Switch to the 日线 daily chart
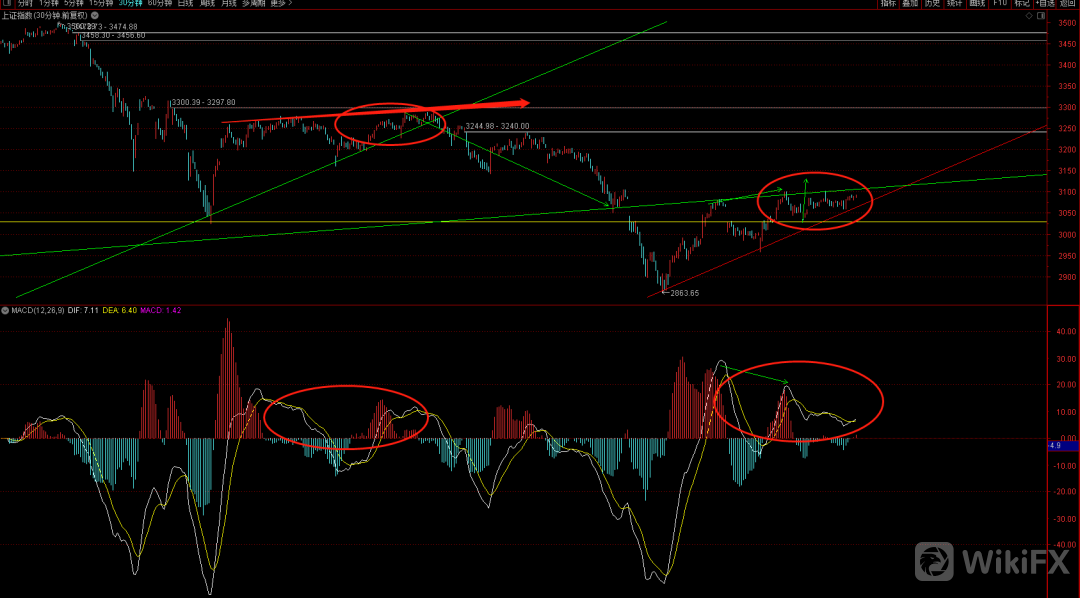The width and height of the screenshot is (1080, 598). click(186, 4)
